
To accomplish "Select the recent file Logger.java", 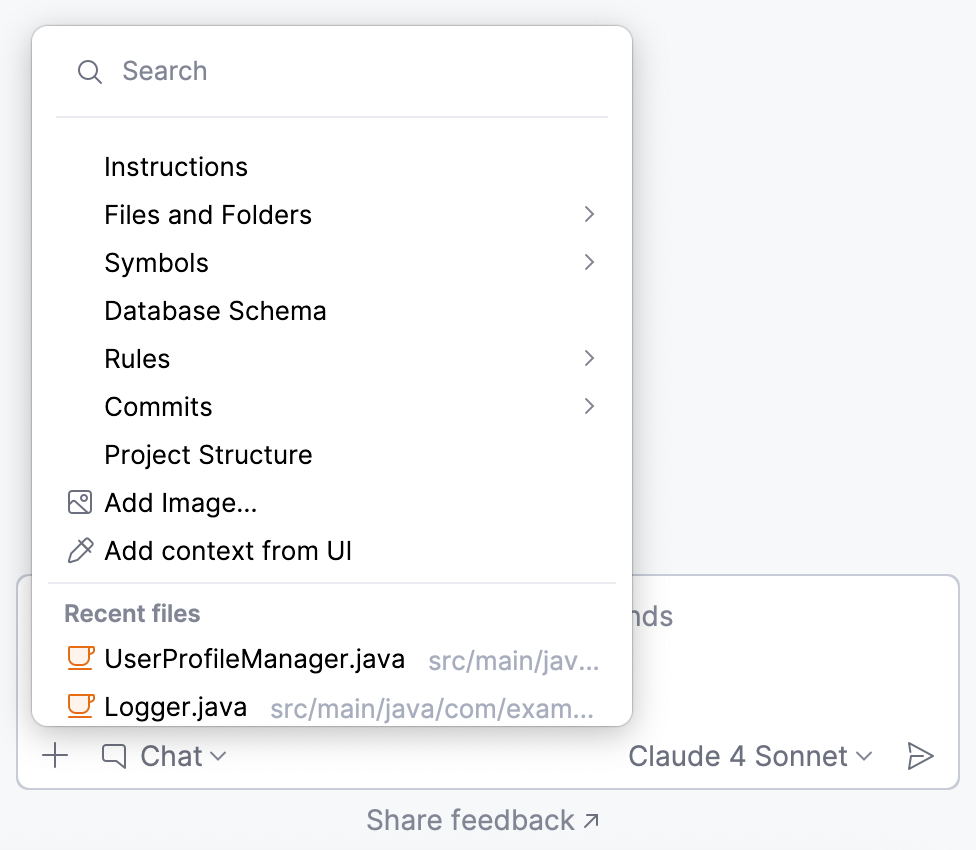I will tap(176, 706).
